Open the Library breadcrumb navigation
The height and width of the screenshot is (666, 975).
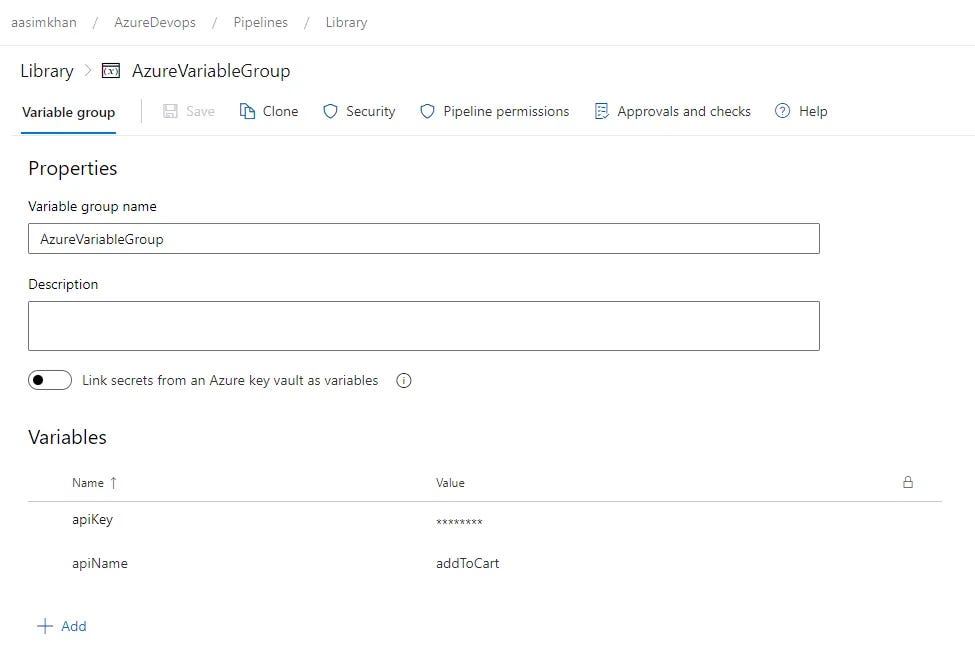346,21
